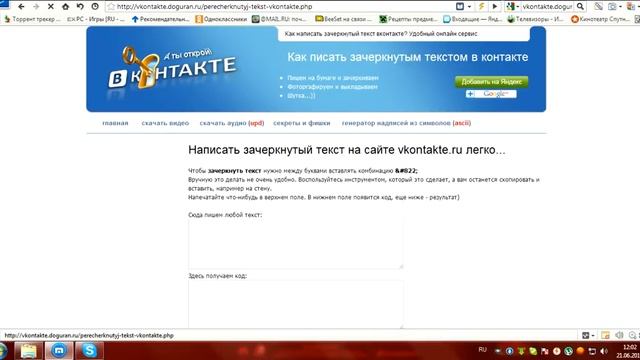Click the play arrow icon in toolbar

[495, 7]
